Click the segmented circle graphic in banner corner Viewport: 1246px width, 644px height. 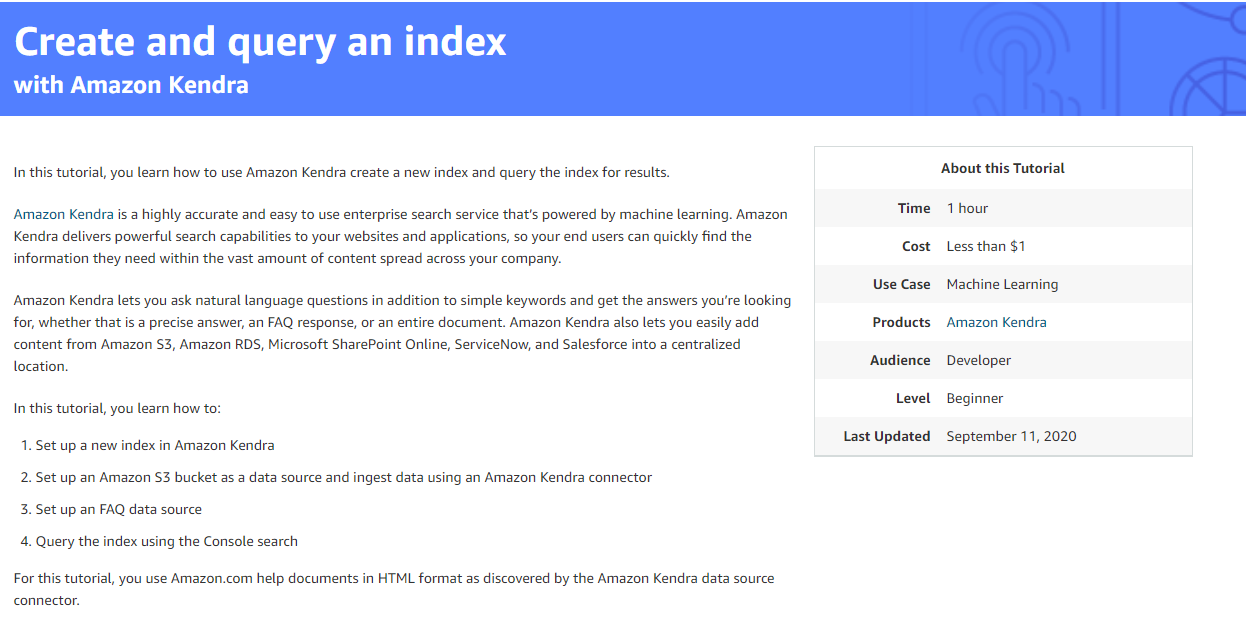point(1212,85)
